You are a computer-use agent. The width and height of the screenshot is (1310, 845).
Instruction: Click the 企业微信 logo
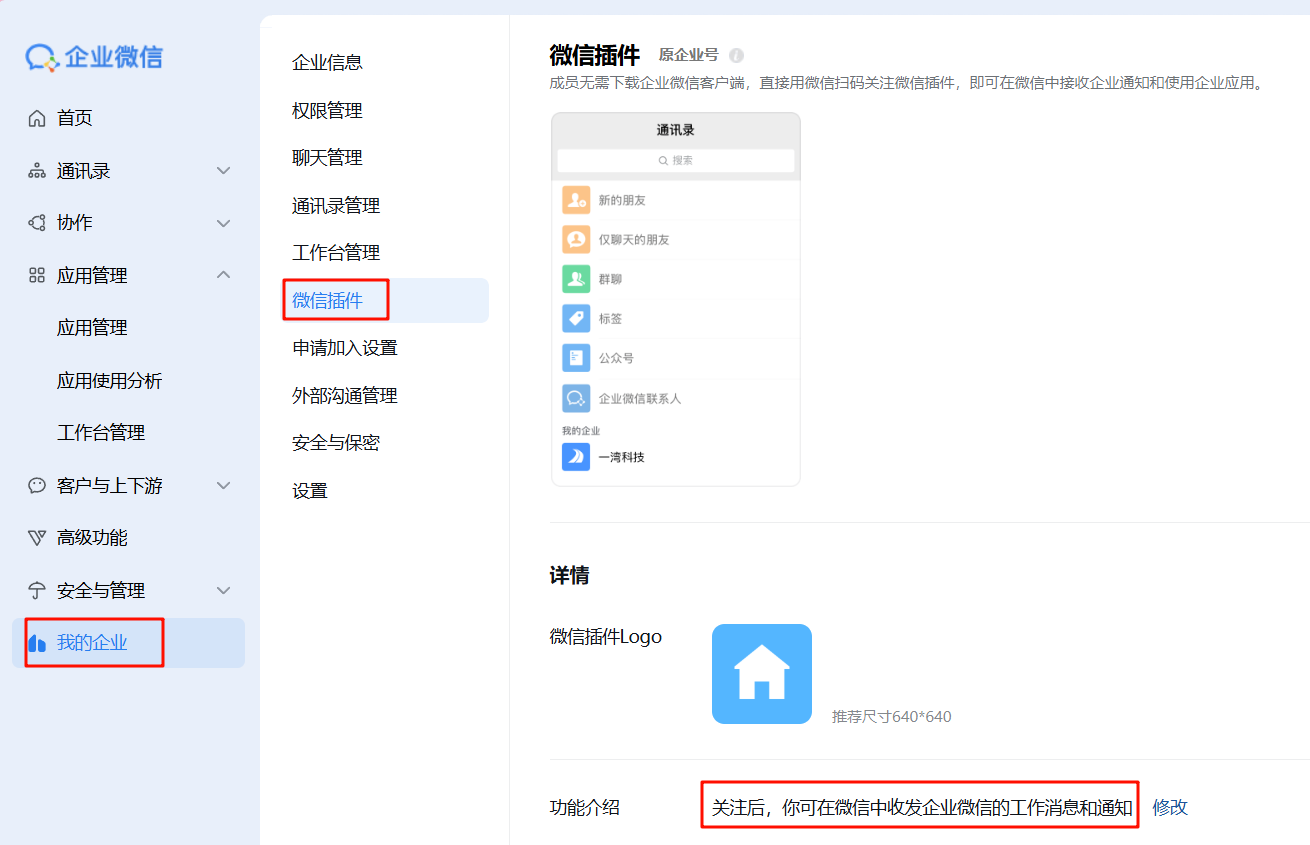[x=94, y=57]
